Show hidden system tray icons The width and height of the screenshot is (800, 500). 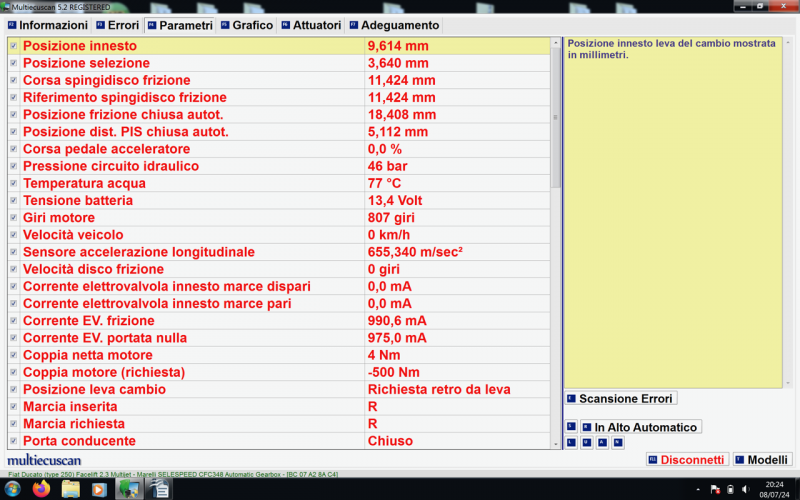click(696, 489)
